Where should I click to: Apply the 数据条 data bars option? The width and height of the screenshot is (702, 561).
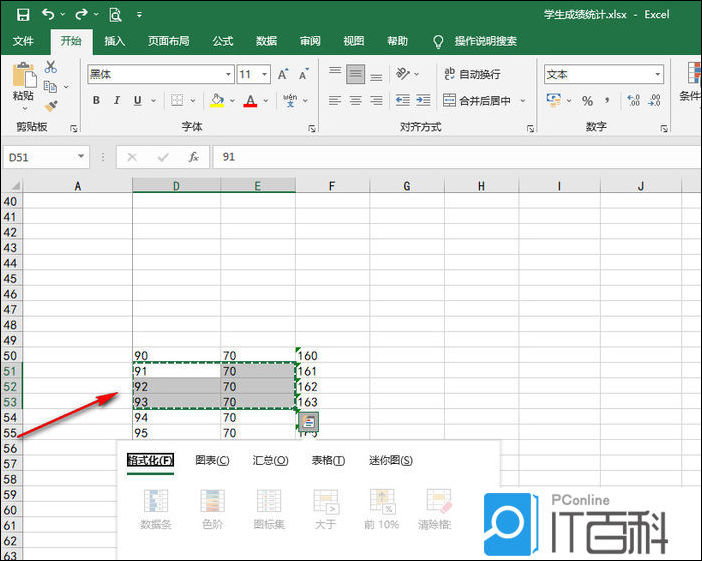pyautogui.click(x=154, y=509)
